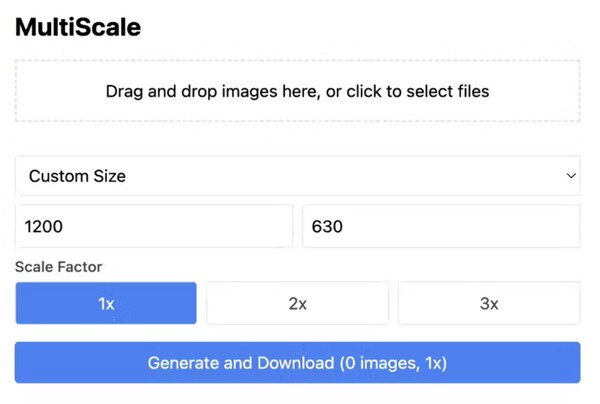Open the Custom Size dropdown
This screenshot has height=404, width=600.
pos(297,176)
